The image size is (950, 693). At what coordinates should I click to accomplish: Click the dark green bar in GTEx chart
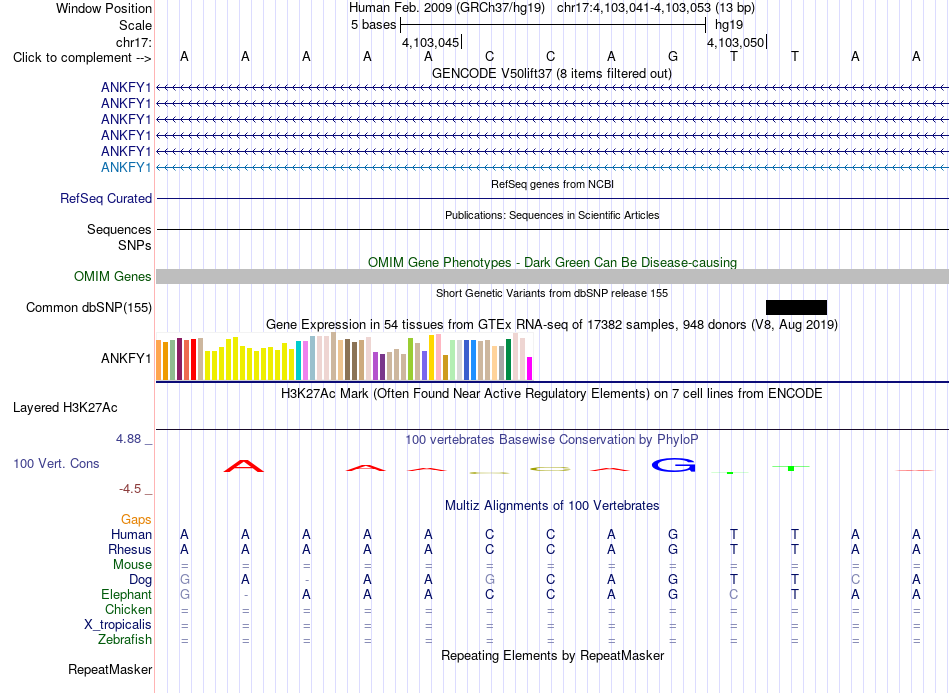pos(508,359)
